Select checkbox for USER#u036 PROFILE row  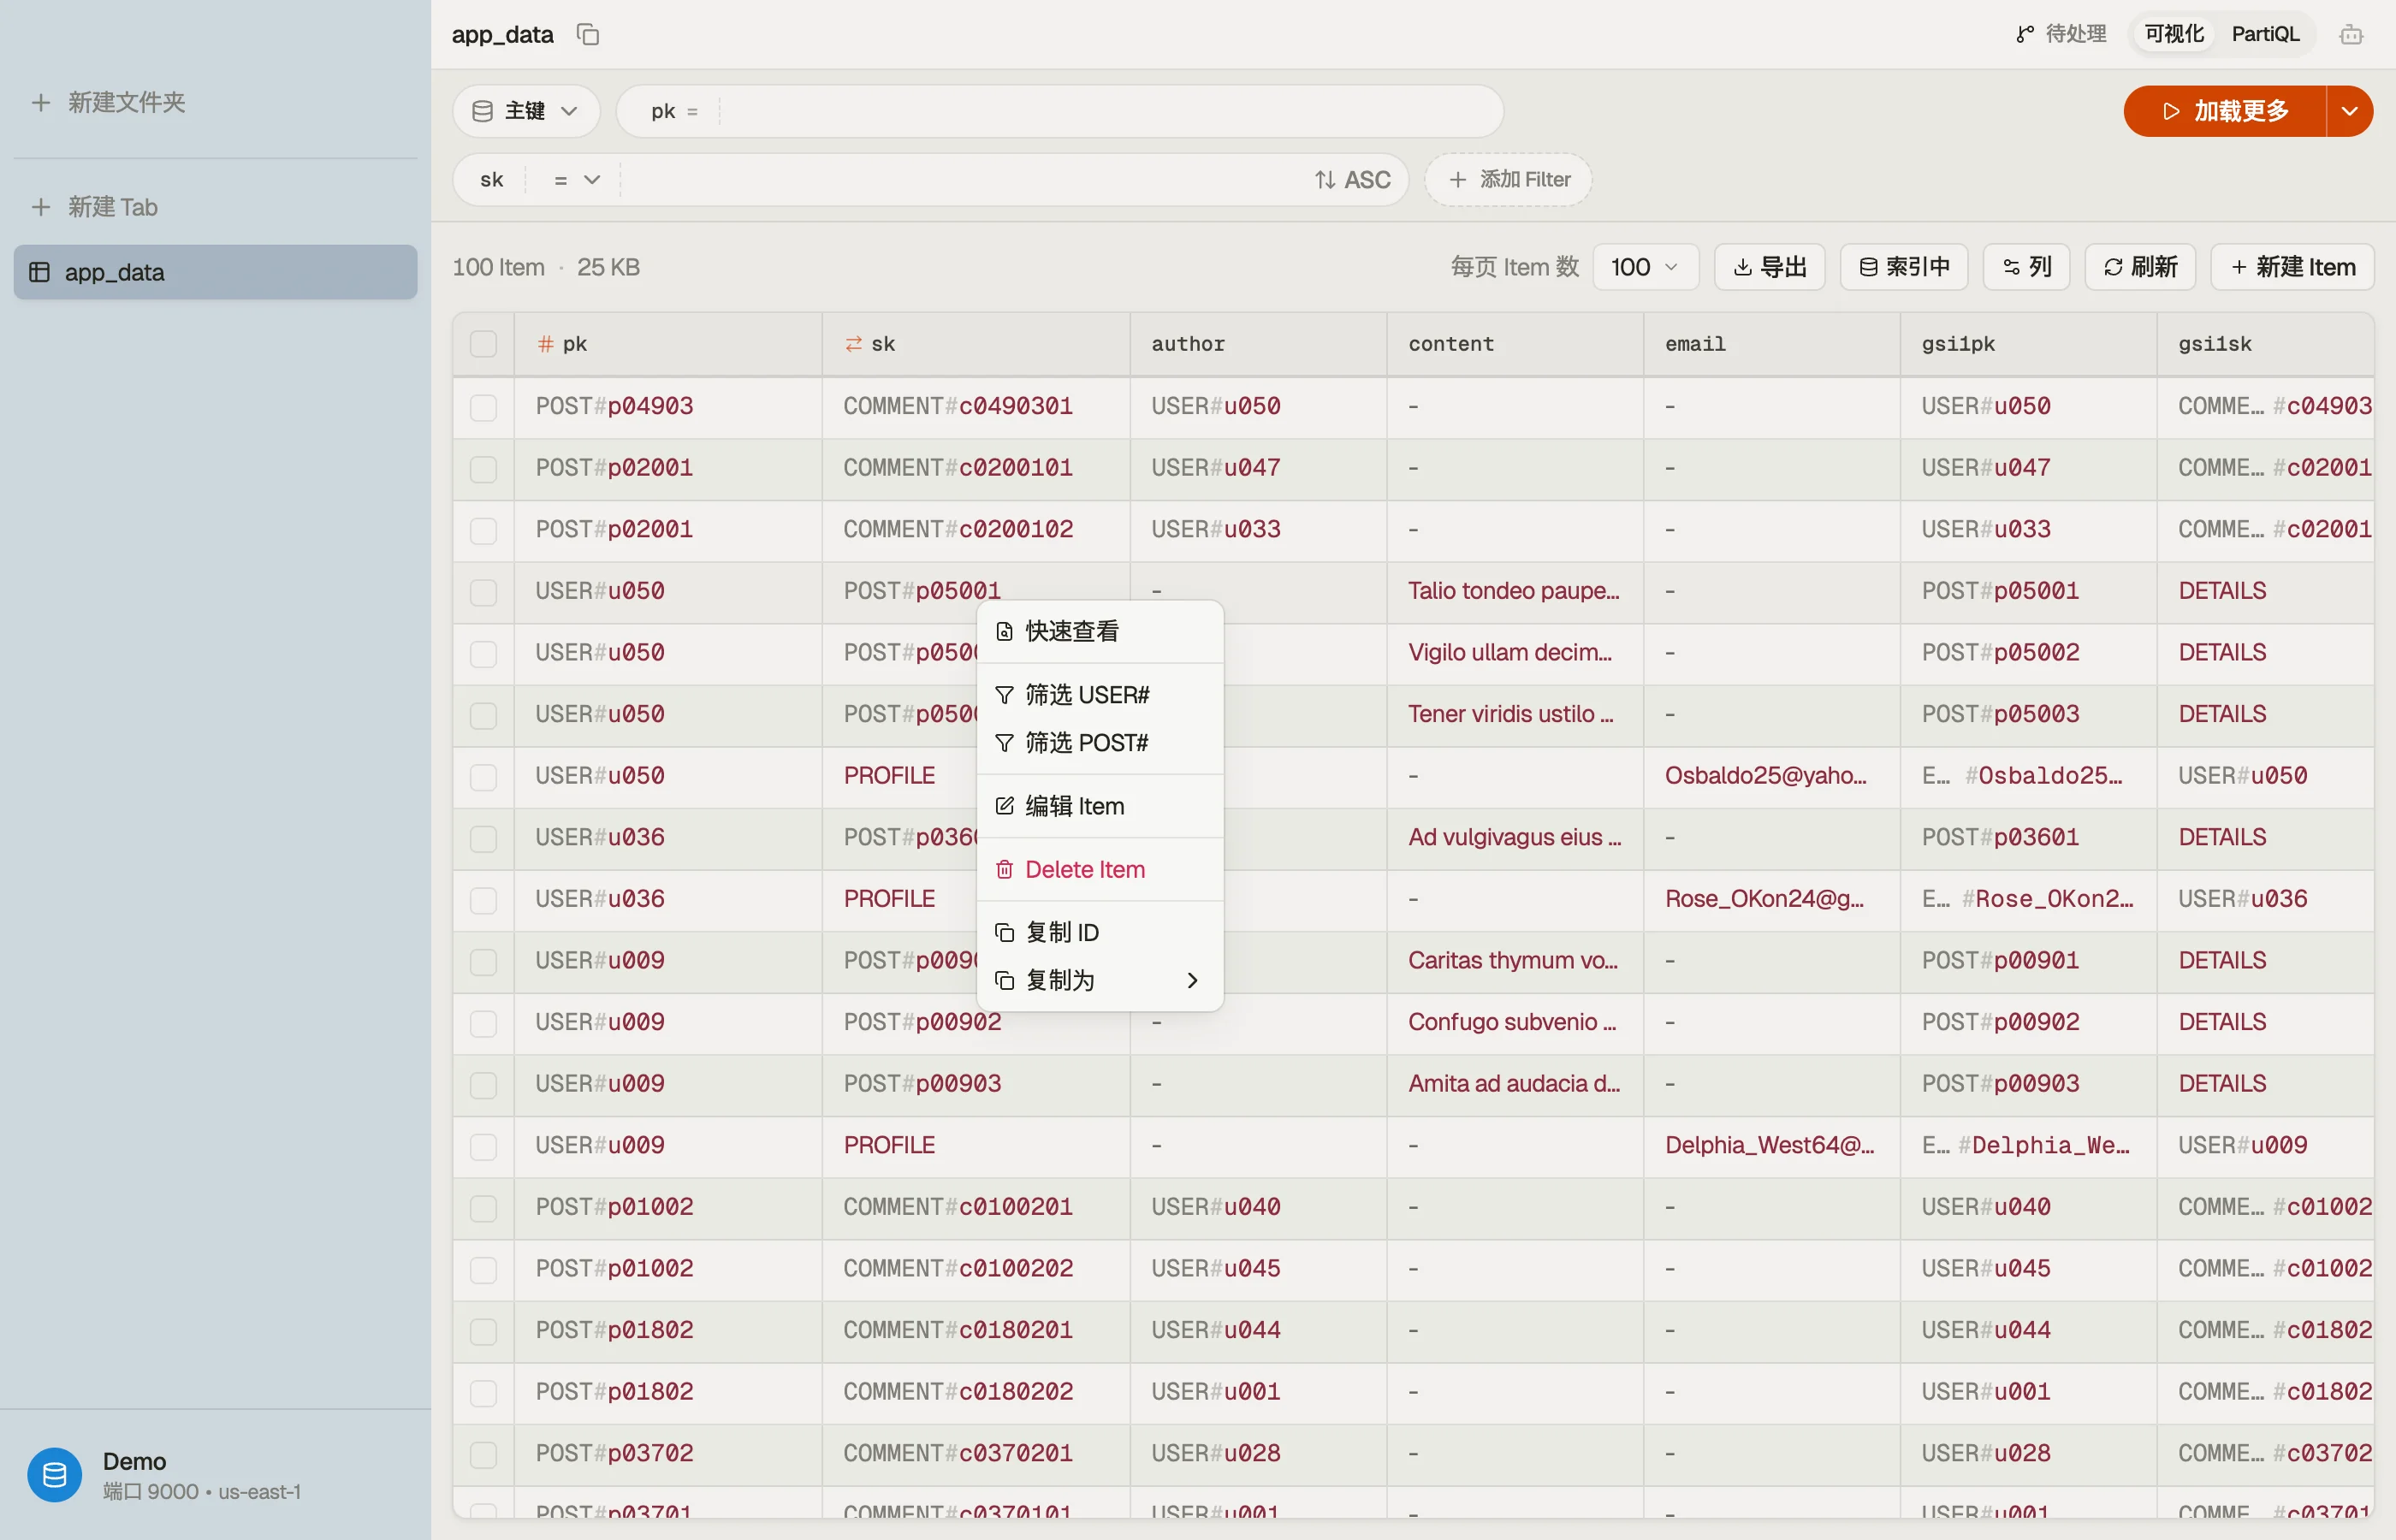483,900
